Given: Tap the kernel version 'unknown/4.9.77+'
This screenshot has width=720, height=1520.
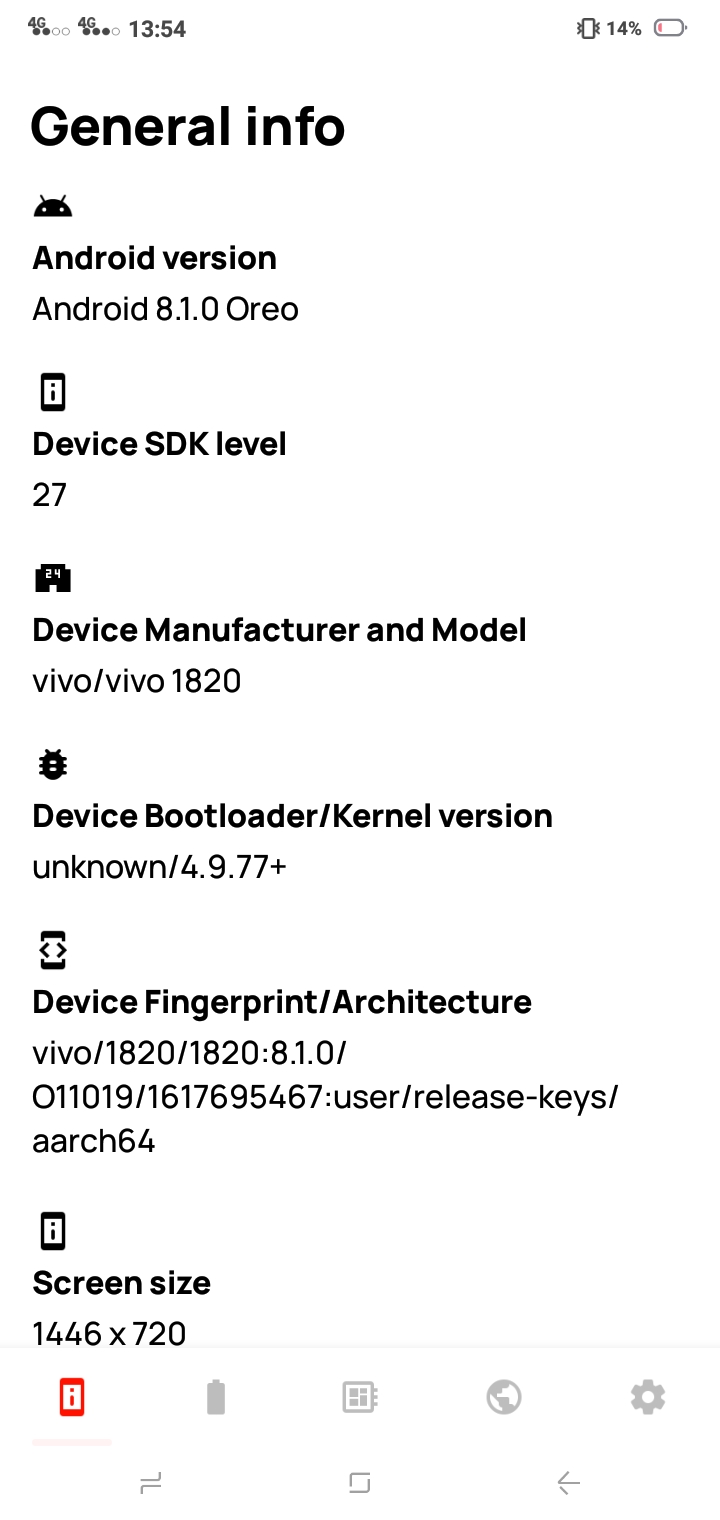Looking at the screenshot, I should [160, 867].
